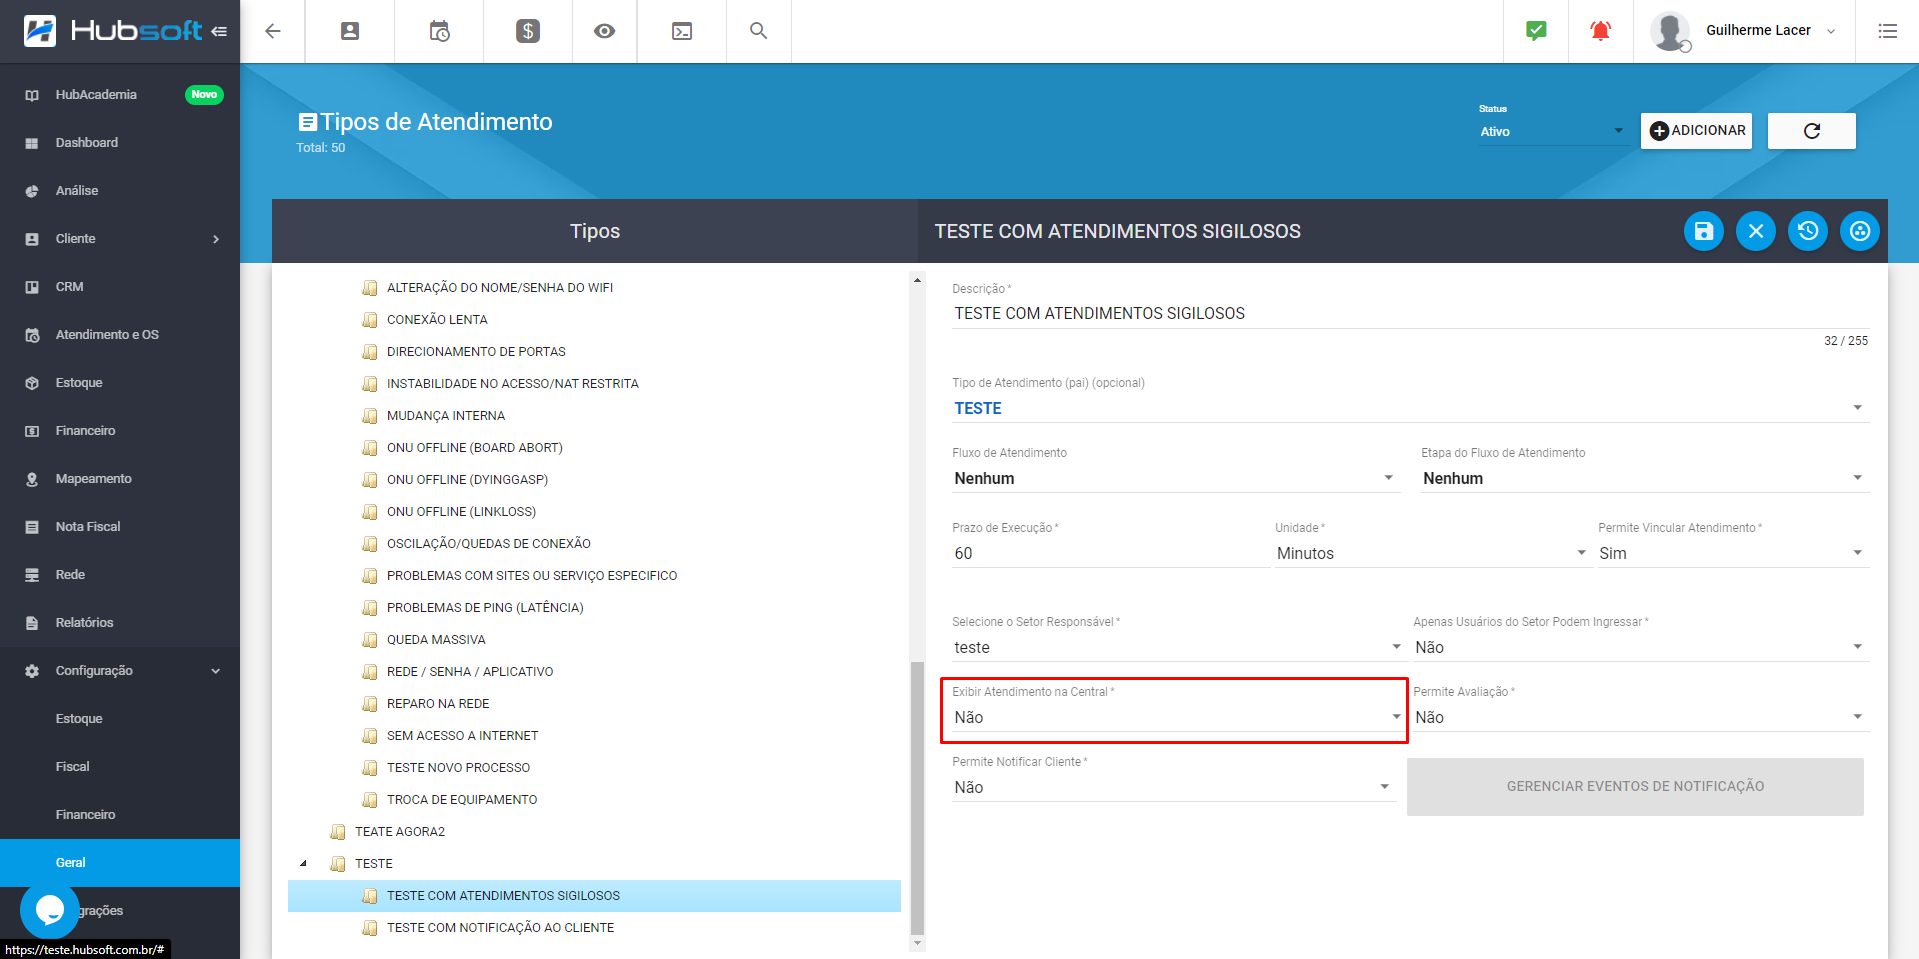Open Exibir Atendimento na Central dropdown
1919x959 pixels.
1178,717
